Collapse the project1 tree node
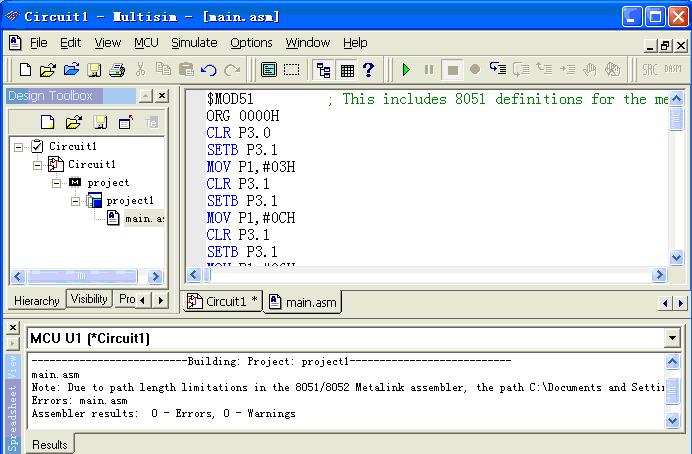692x454 pixels. tap(75, 201)
